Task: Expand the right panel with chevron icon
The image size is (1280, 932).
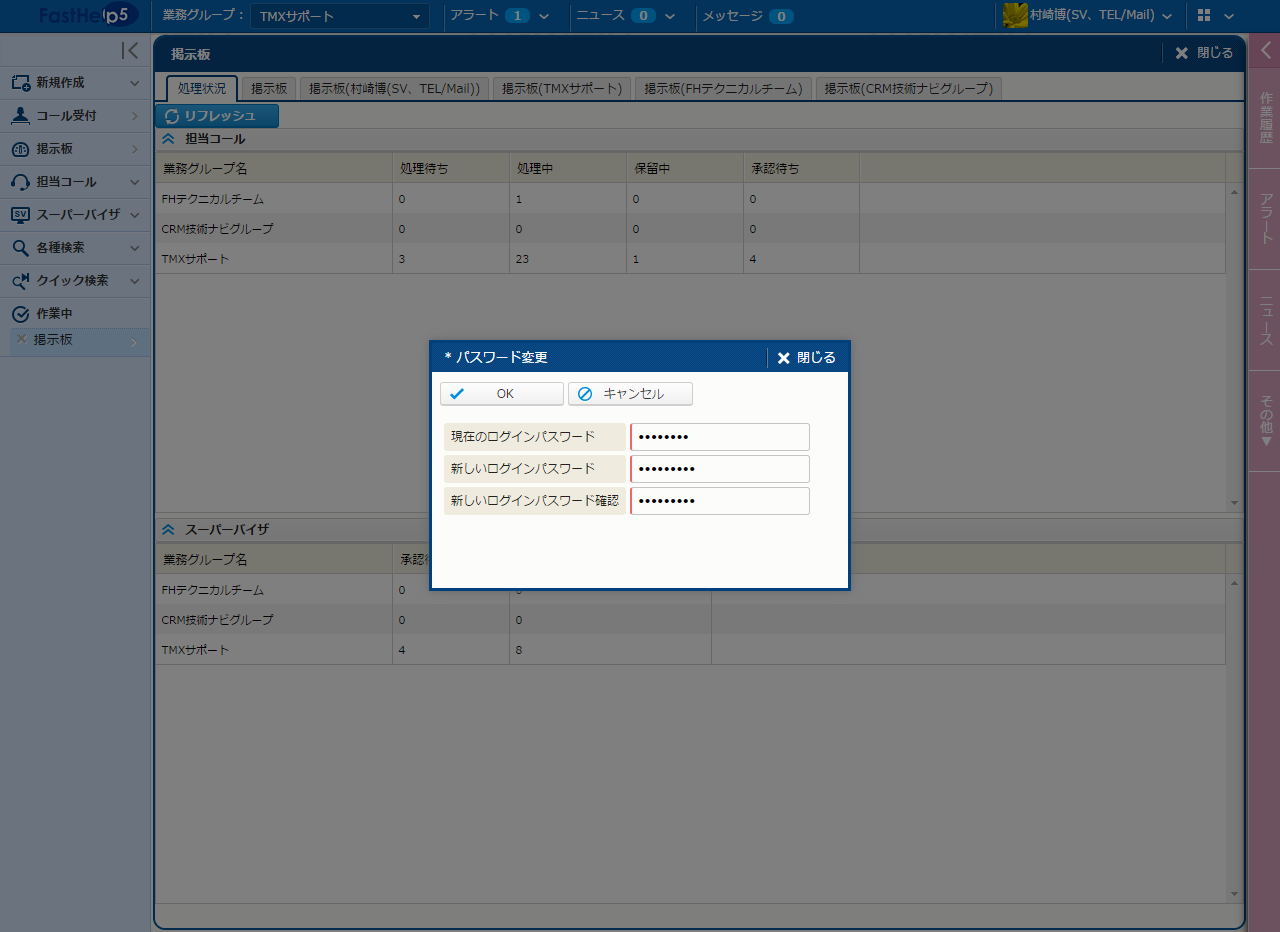Action: (1265, 51)
